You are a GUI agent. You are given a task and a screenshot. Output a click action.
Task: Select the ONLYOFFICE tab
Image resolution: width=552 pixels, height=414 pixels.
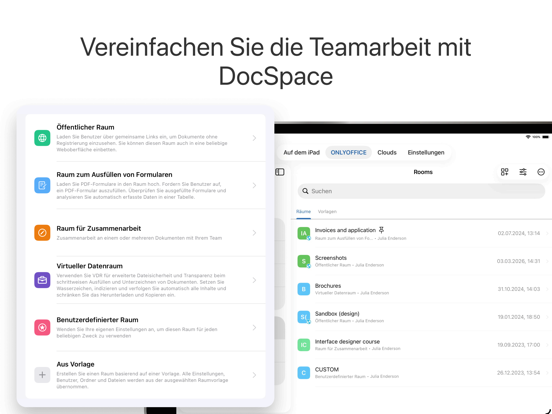pos(348,152)
